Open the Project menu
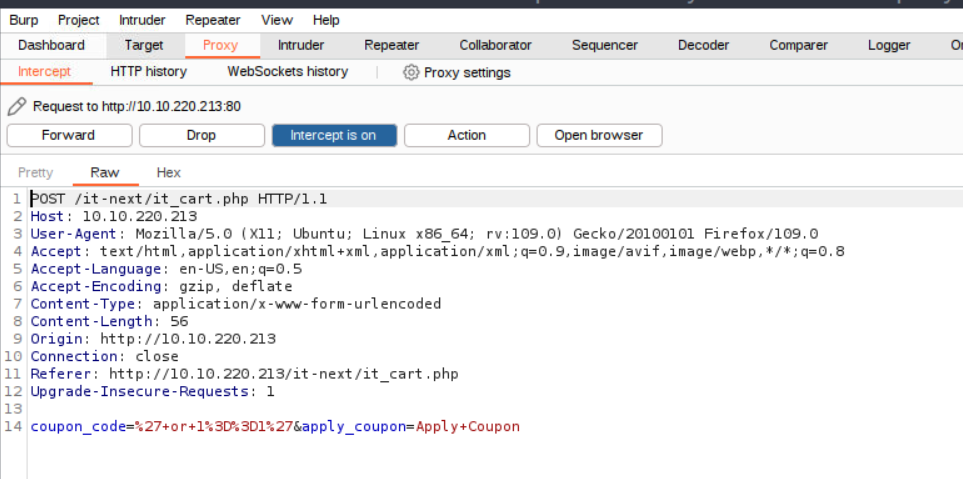963x479 pixels. (x=78, y=20)
